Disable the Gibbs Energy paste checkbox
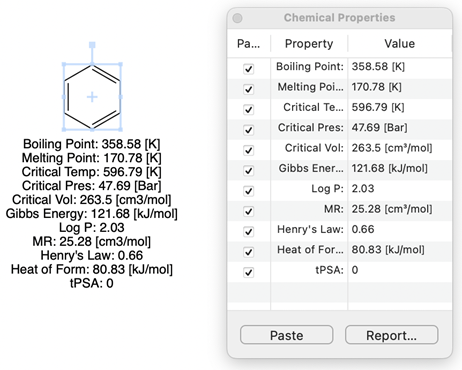 pos(248,171)
